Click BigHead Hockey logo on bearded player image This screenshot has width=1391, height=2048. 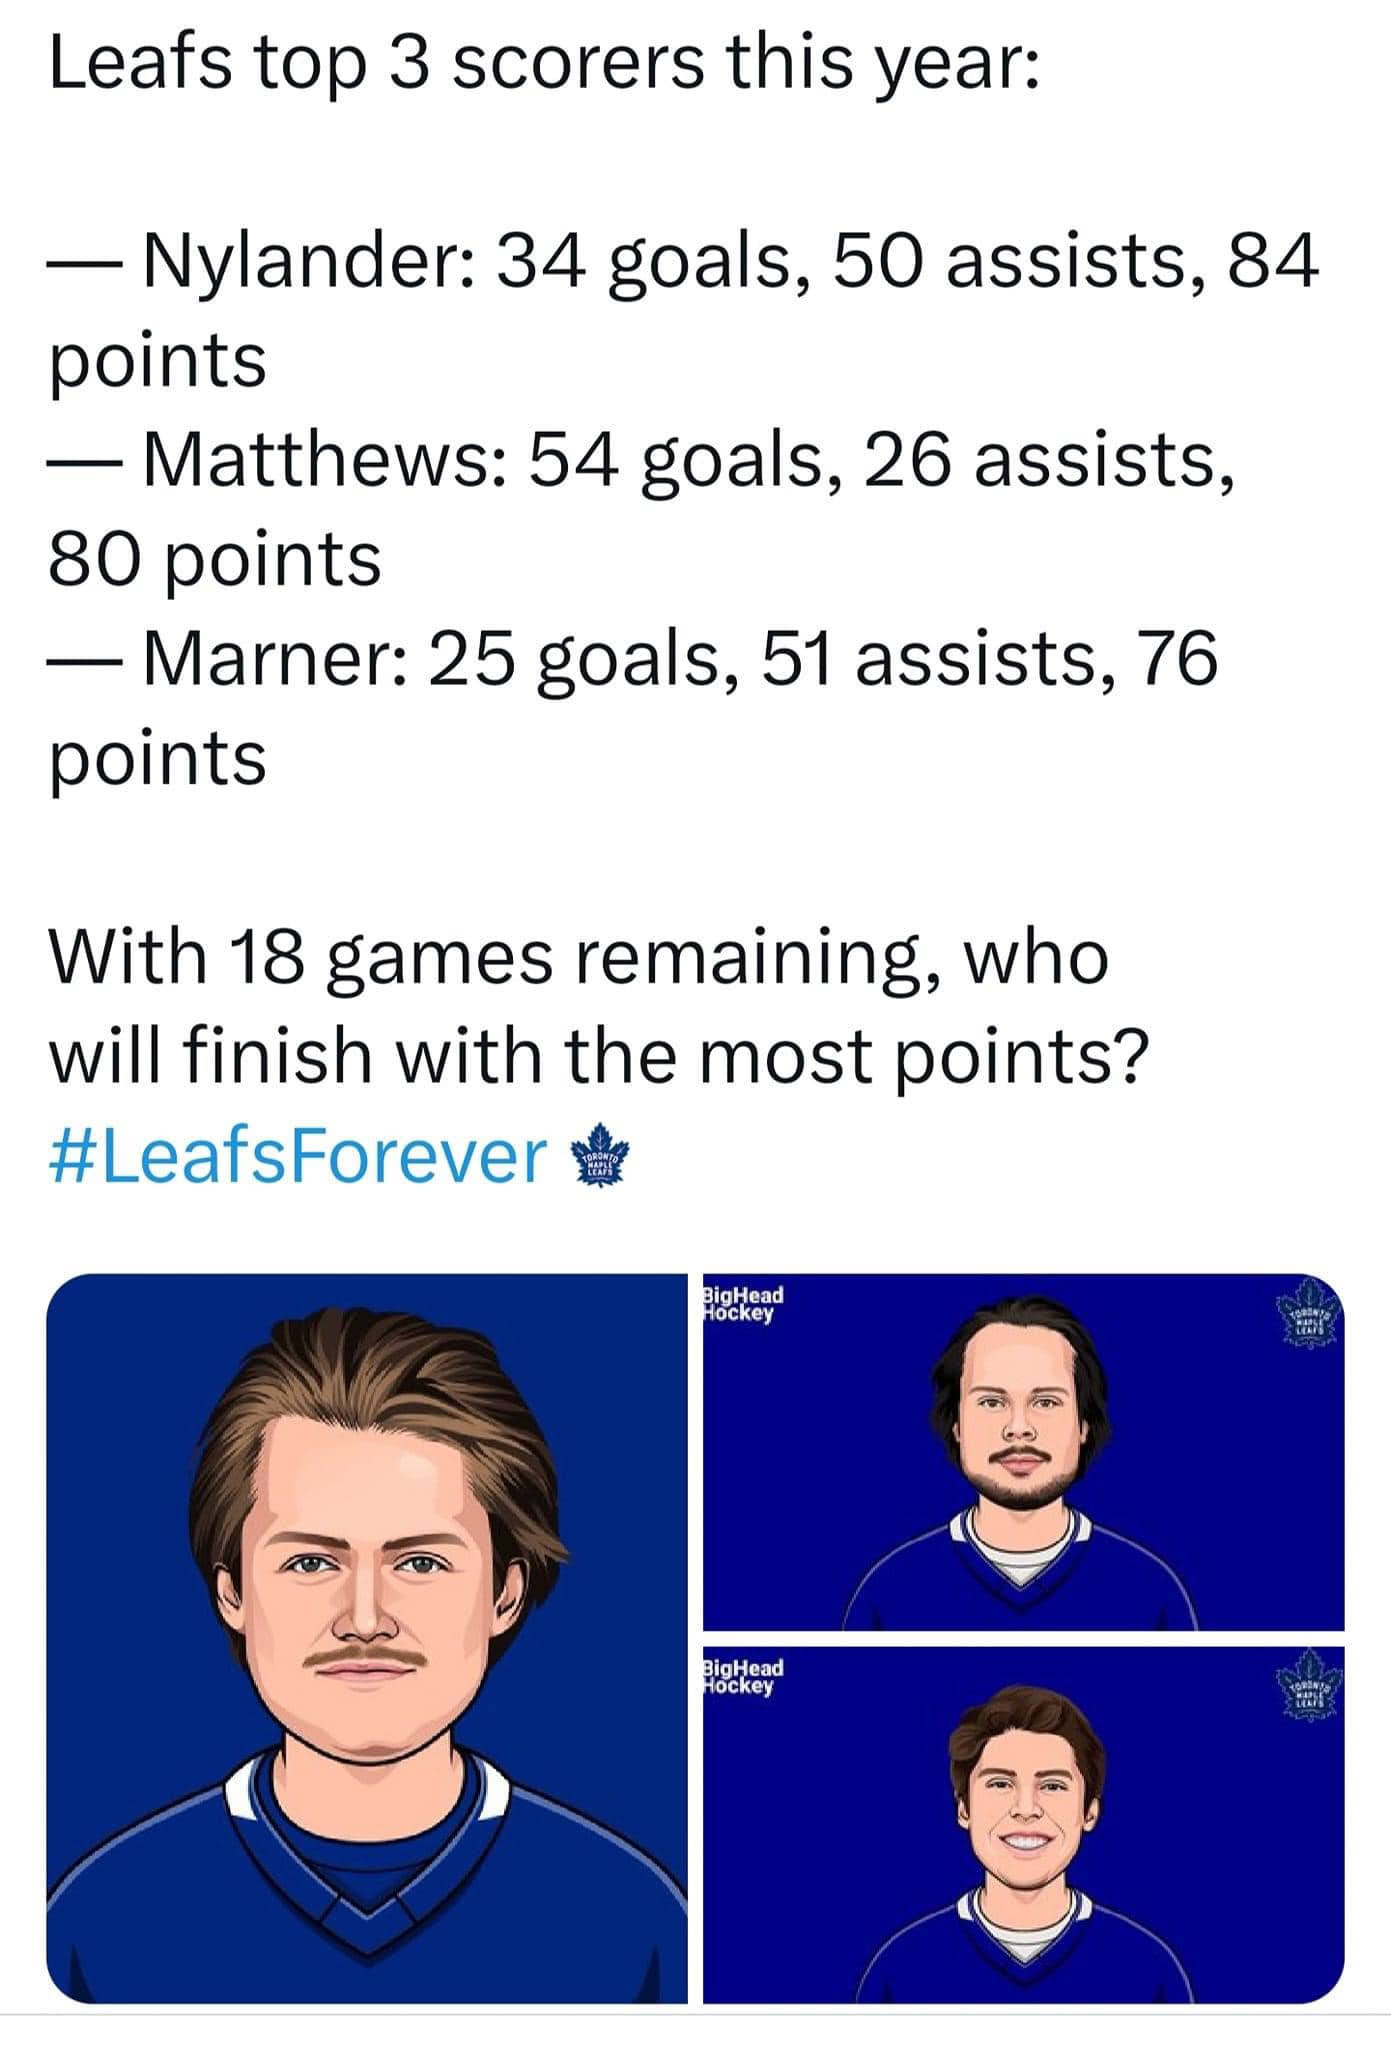743,1303
